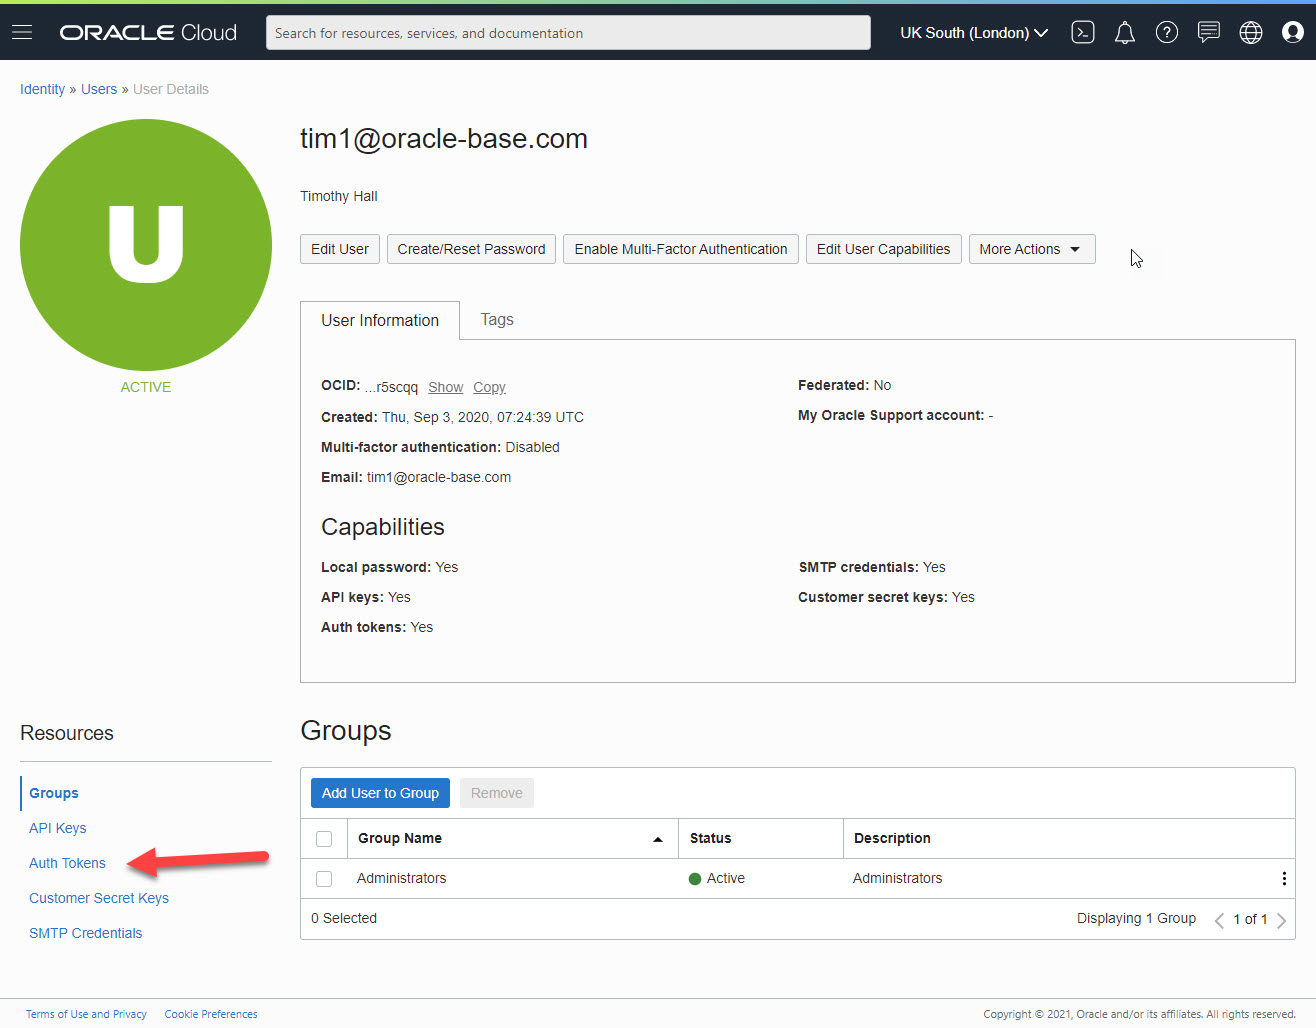
Task: Copy the OCID value
Action: coord(490,387)
